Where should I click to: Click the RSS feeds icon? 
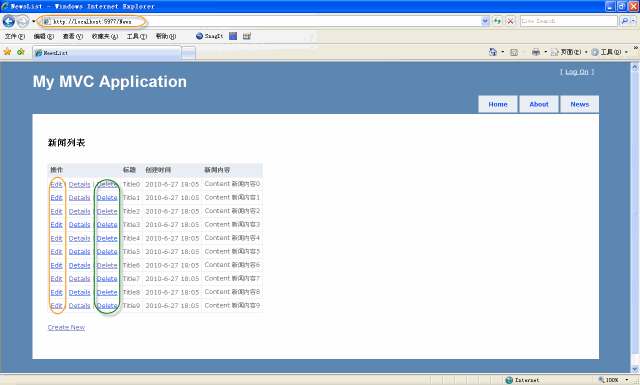pos(514,52)
